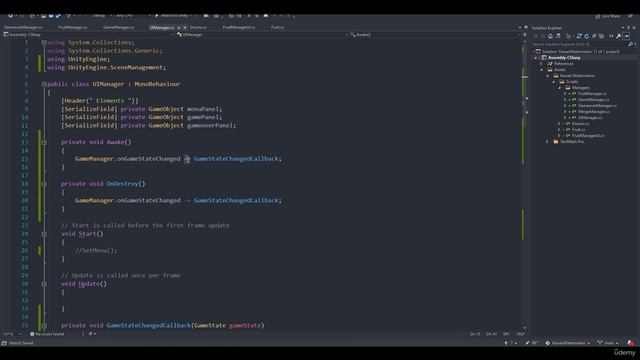Close the UIManager.cs tab
Viewport: 640px width, 360px height.
click(x=185, y=27)
